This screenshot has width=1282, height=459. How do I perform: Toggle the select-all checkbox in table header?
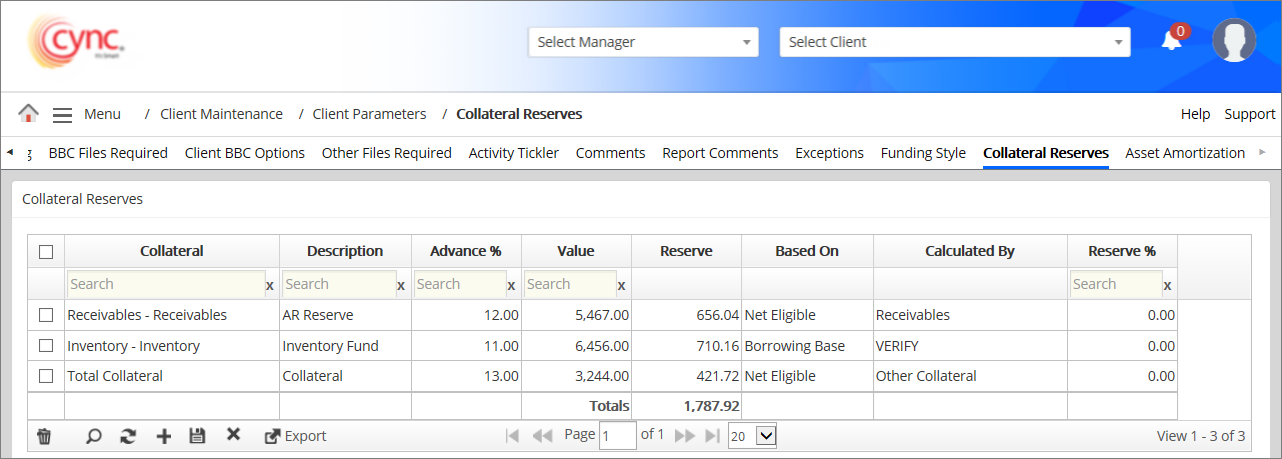coord(45,252)
